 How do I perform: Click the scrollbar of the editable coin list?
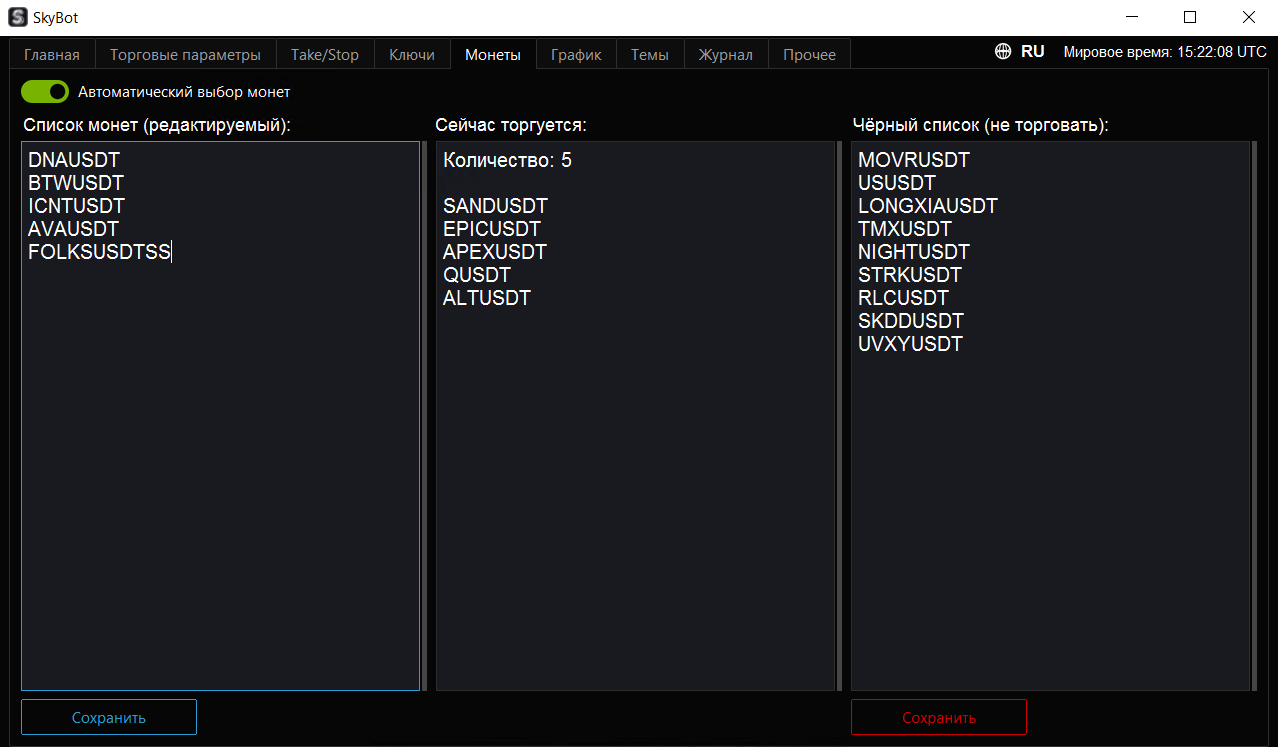click(424, 416)
